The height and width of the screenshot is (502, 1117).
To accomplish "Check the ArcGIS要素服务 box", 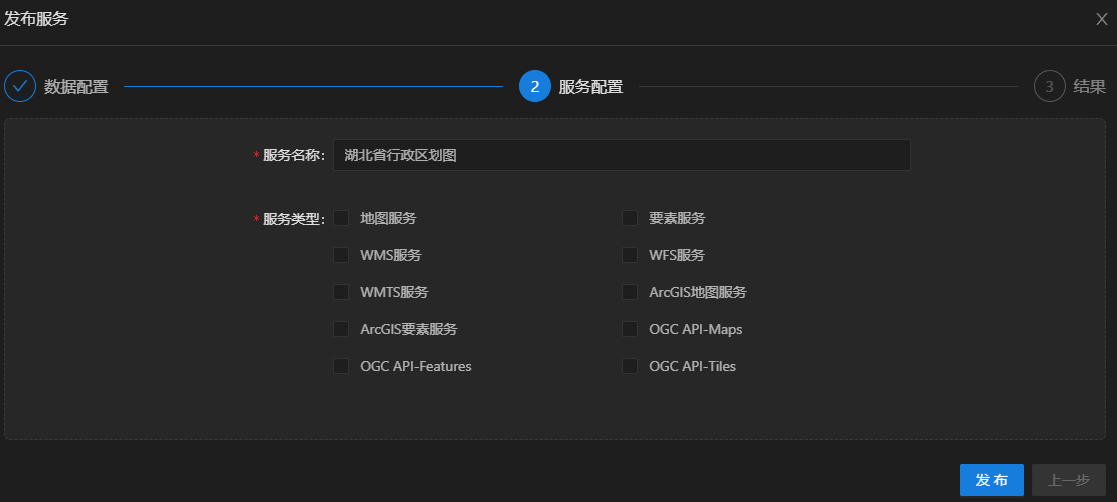I will point(341,329).
